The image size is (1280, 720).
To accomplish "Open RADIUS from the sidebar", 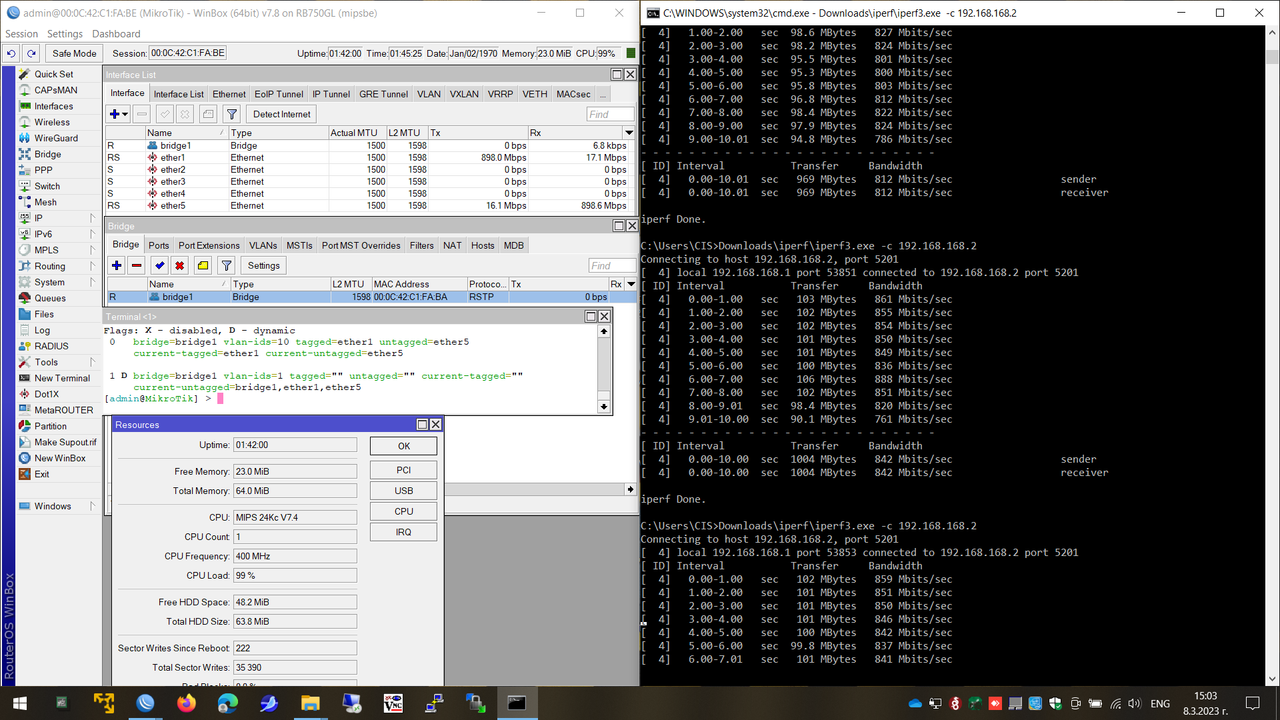I will [x=51, y=346].
